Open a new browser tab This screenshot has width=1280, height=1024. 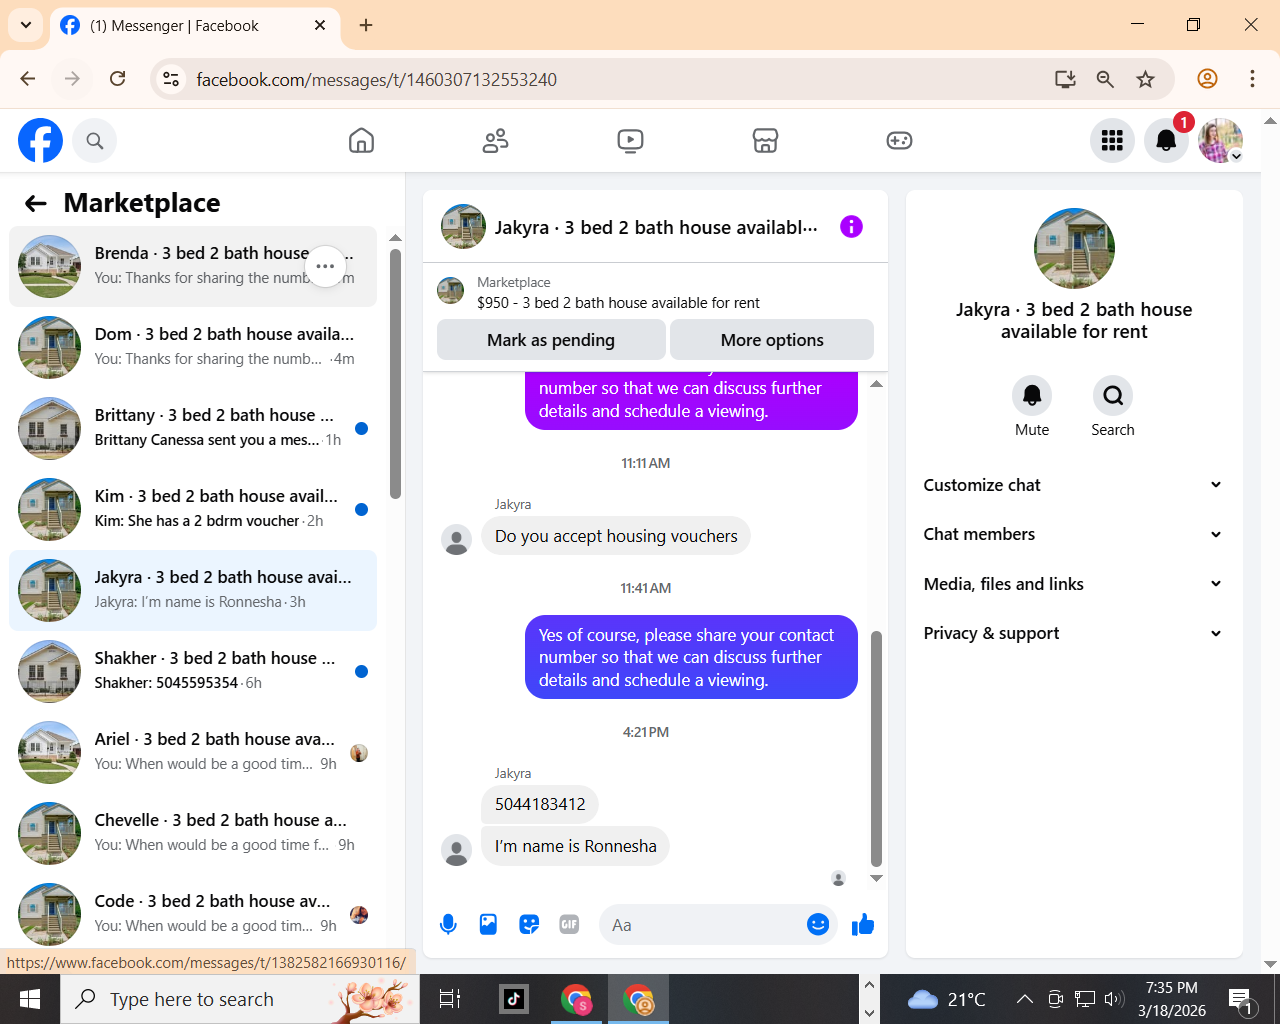(366, 25)
